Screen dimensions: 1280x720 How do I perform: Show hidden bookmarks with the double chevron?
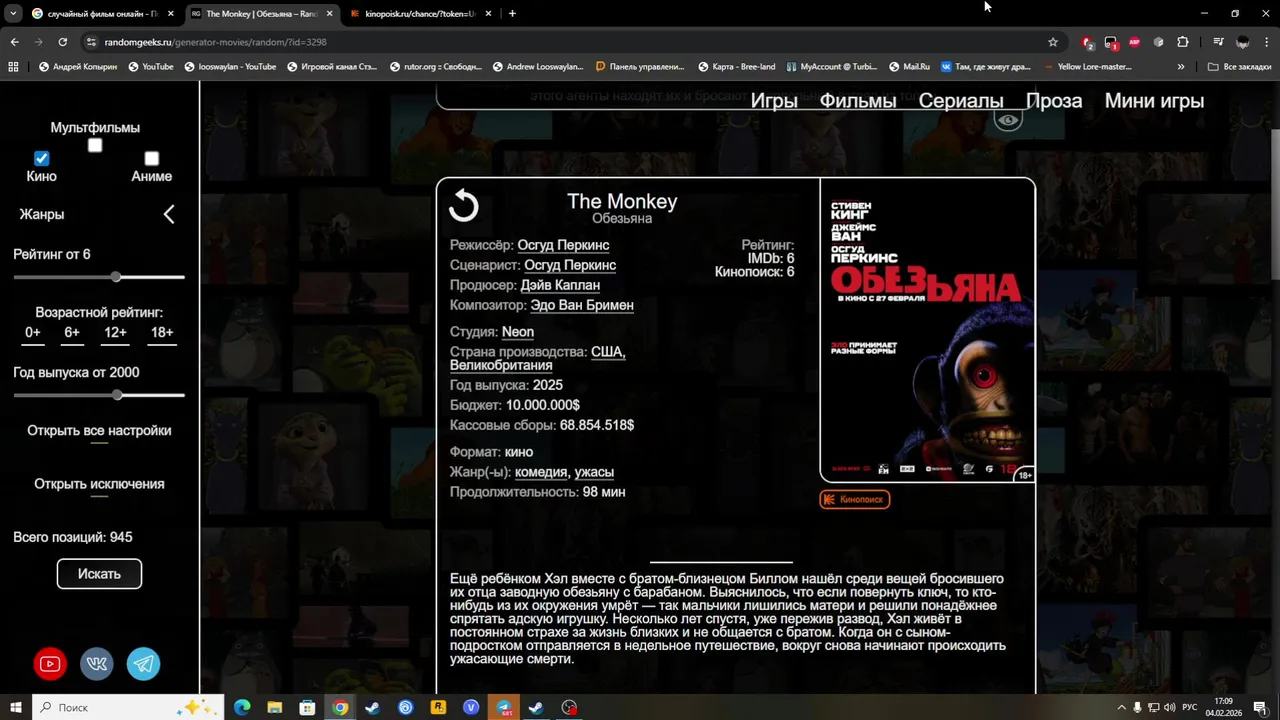click(1181, 67)
